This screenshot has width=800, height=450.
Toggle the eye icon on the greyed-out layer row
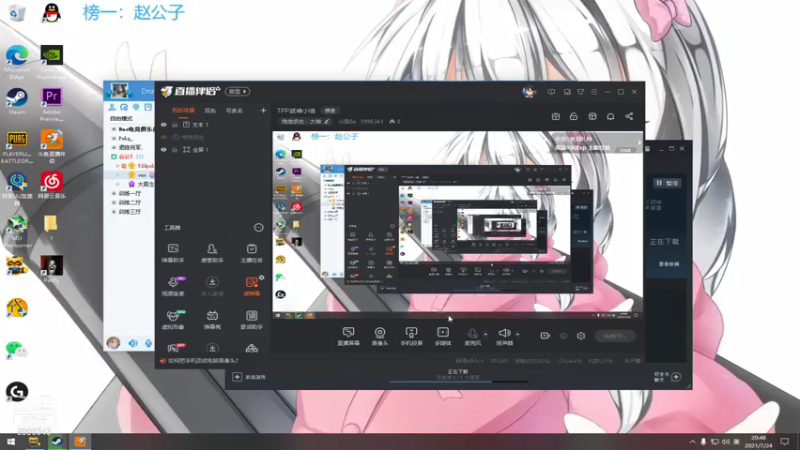(163, 137)
